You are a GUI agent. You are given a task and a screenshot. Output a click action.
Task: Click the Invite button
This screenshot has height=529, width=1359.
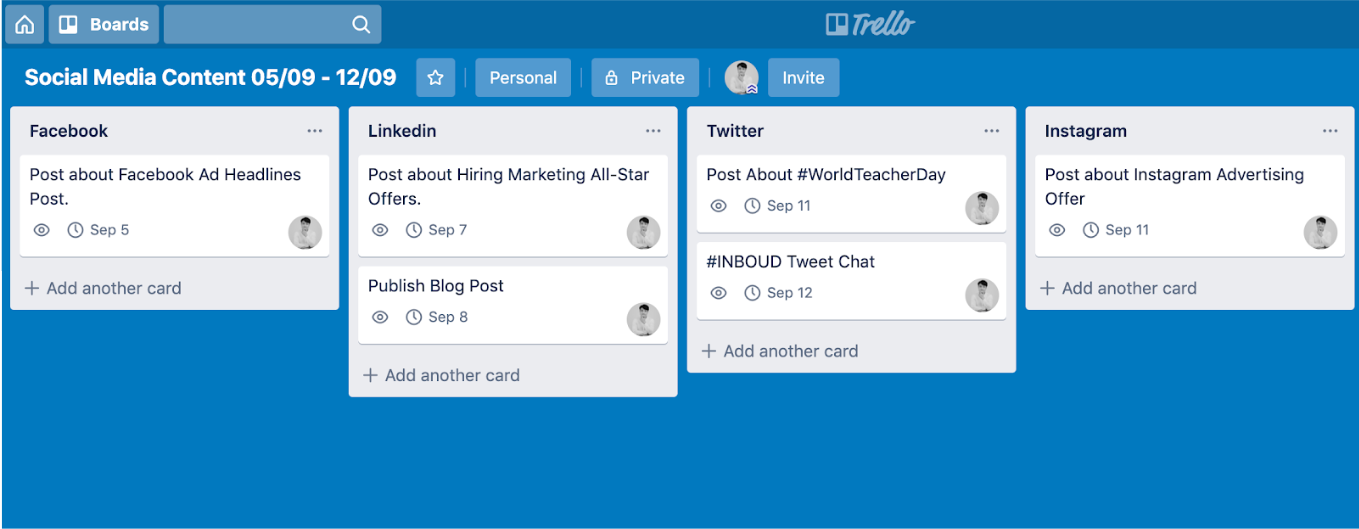click(803, 78)
